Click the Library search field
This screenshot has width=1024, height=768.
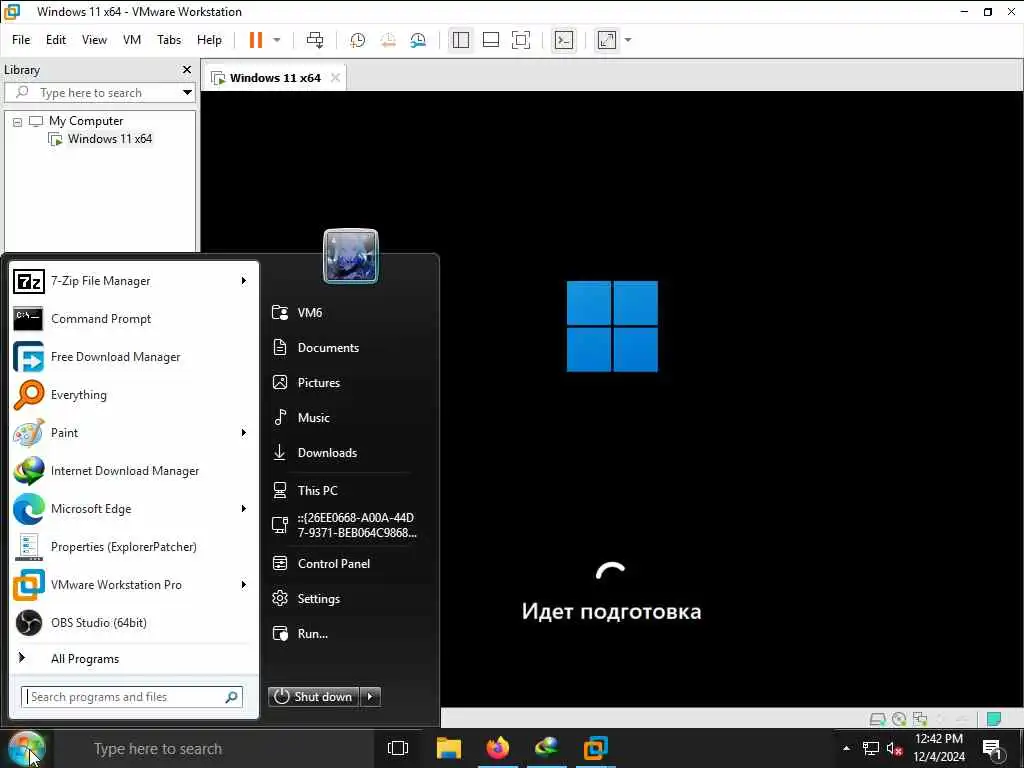pyautogui.click(x=95, y=93)
